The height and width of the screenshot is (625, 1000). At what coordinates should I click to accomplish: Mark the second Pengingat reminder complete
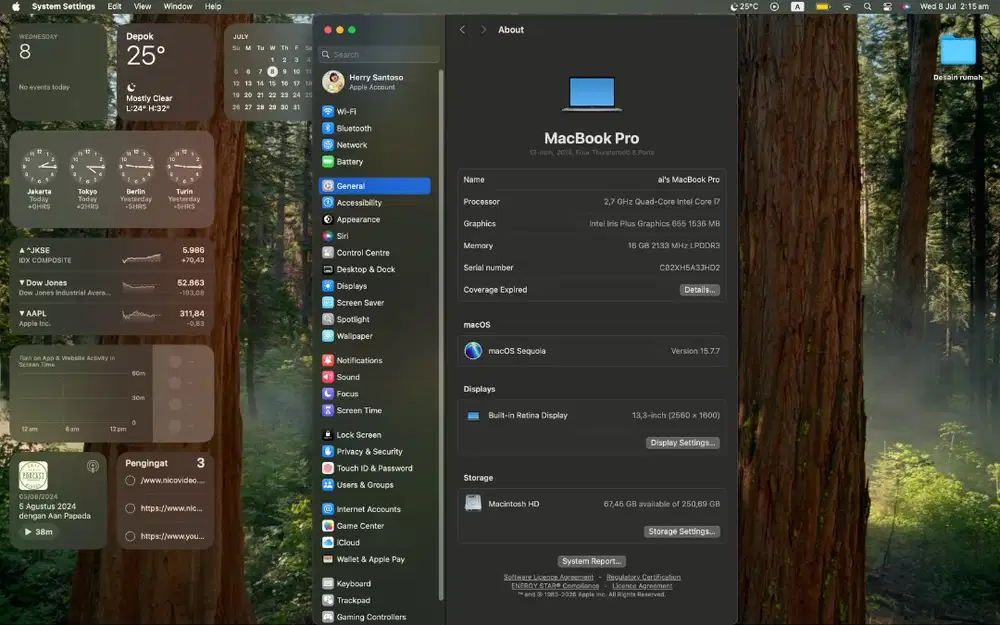tap(130, 509)
